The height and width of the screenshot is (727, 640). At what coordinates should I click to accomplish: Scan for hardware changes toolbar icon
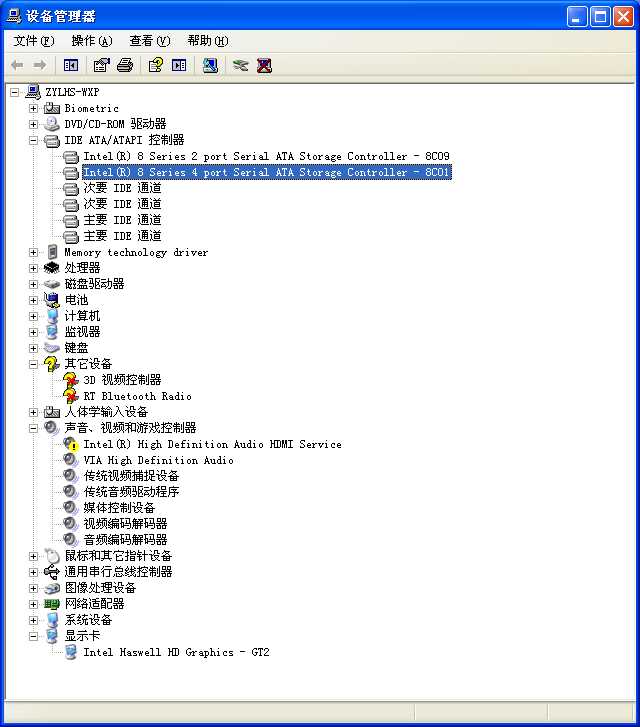(210, 65)
